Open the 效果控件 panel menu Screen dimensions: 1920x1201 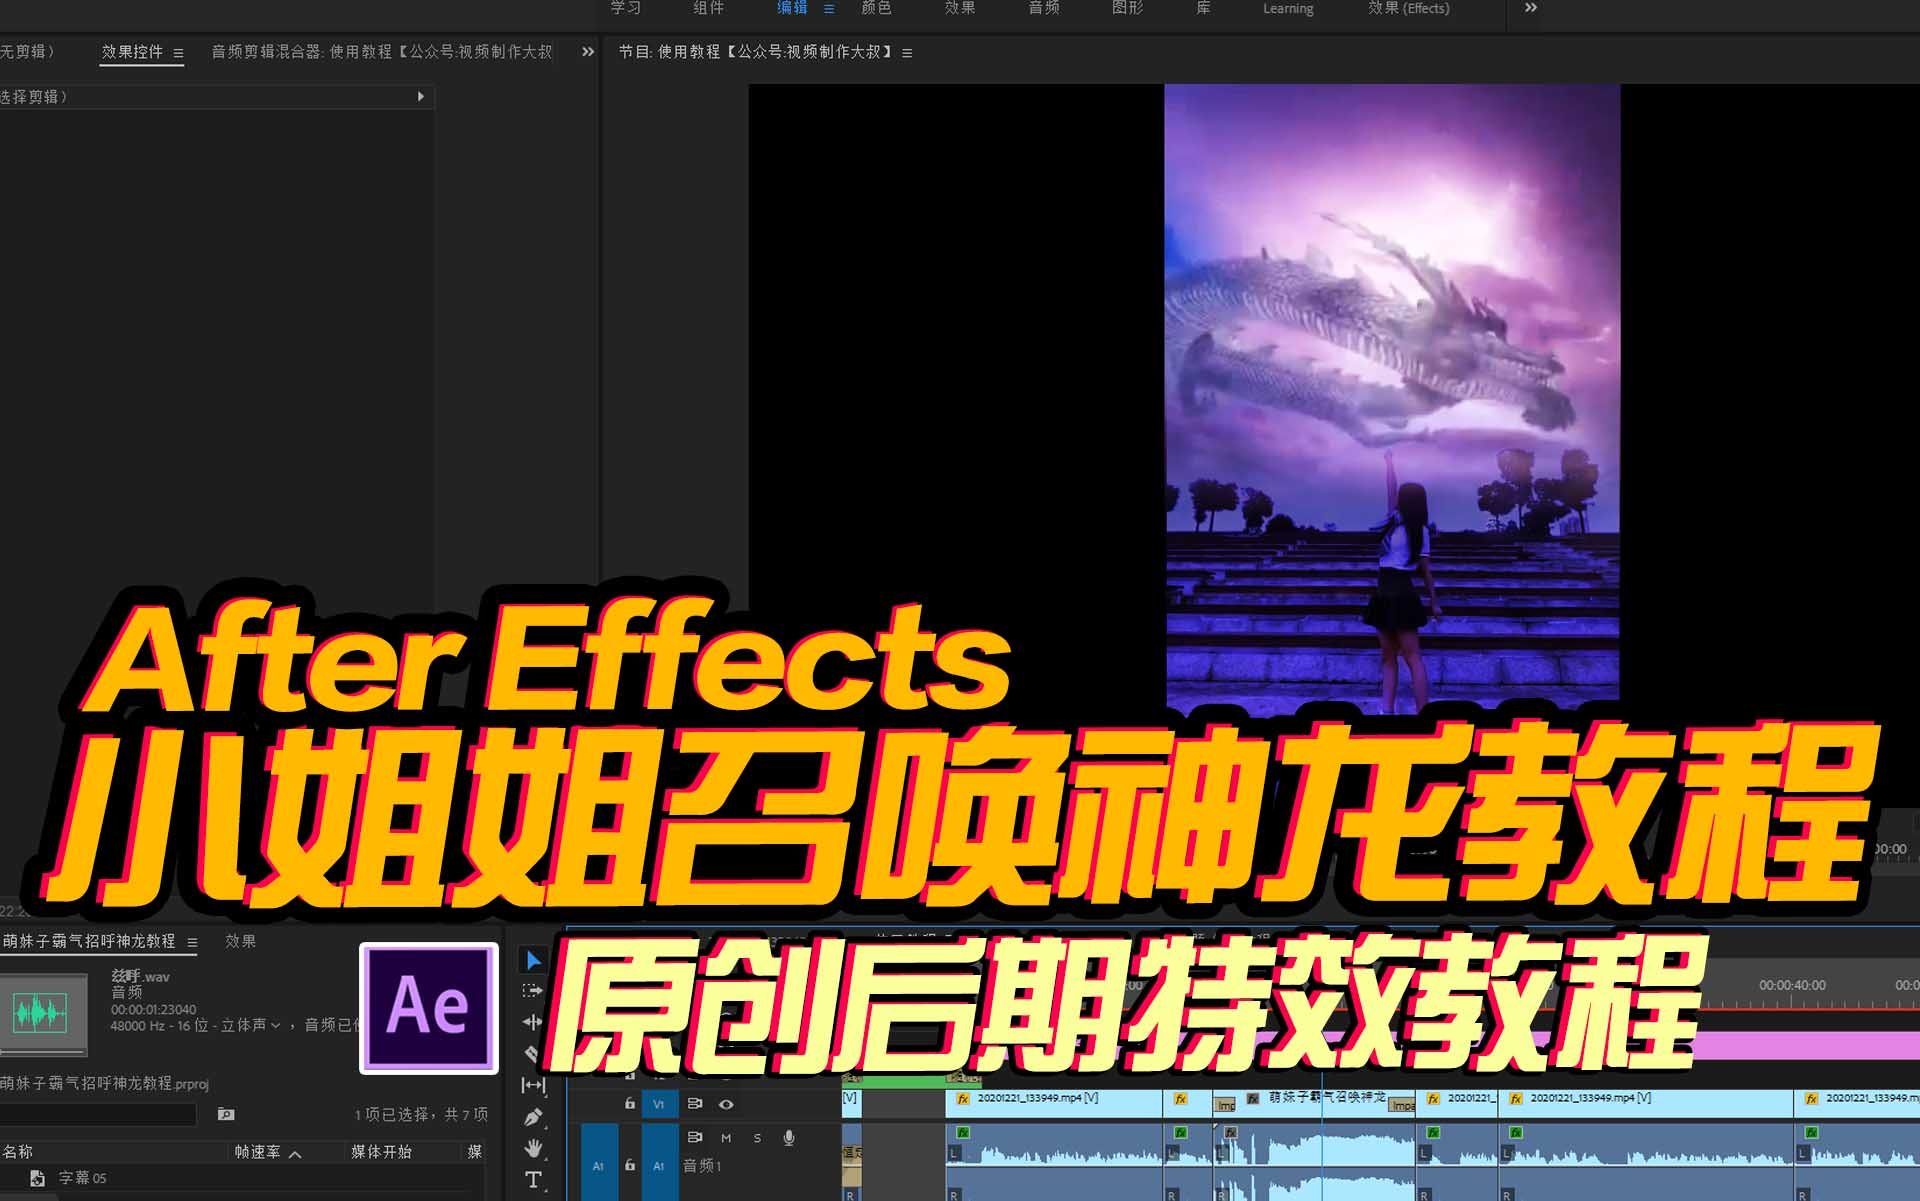pyautogui.click(x=178, y=53)
